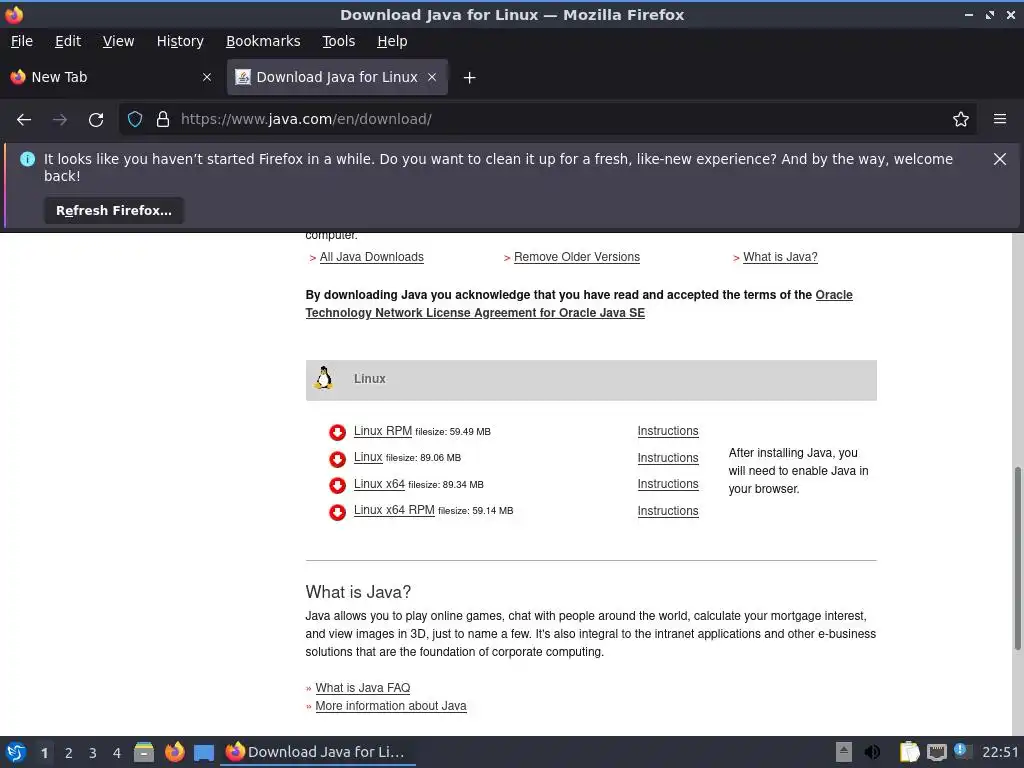Bookmark this page with the star
Viewport: 1024px width, 768px height.
pos(961,120)
